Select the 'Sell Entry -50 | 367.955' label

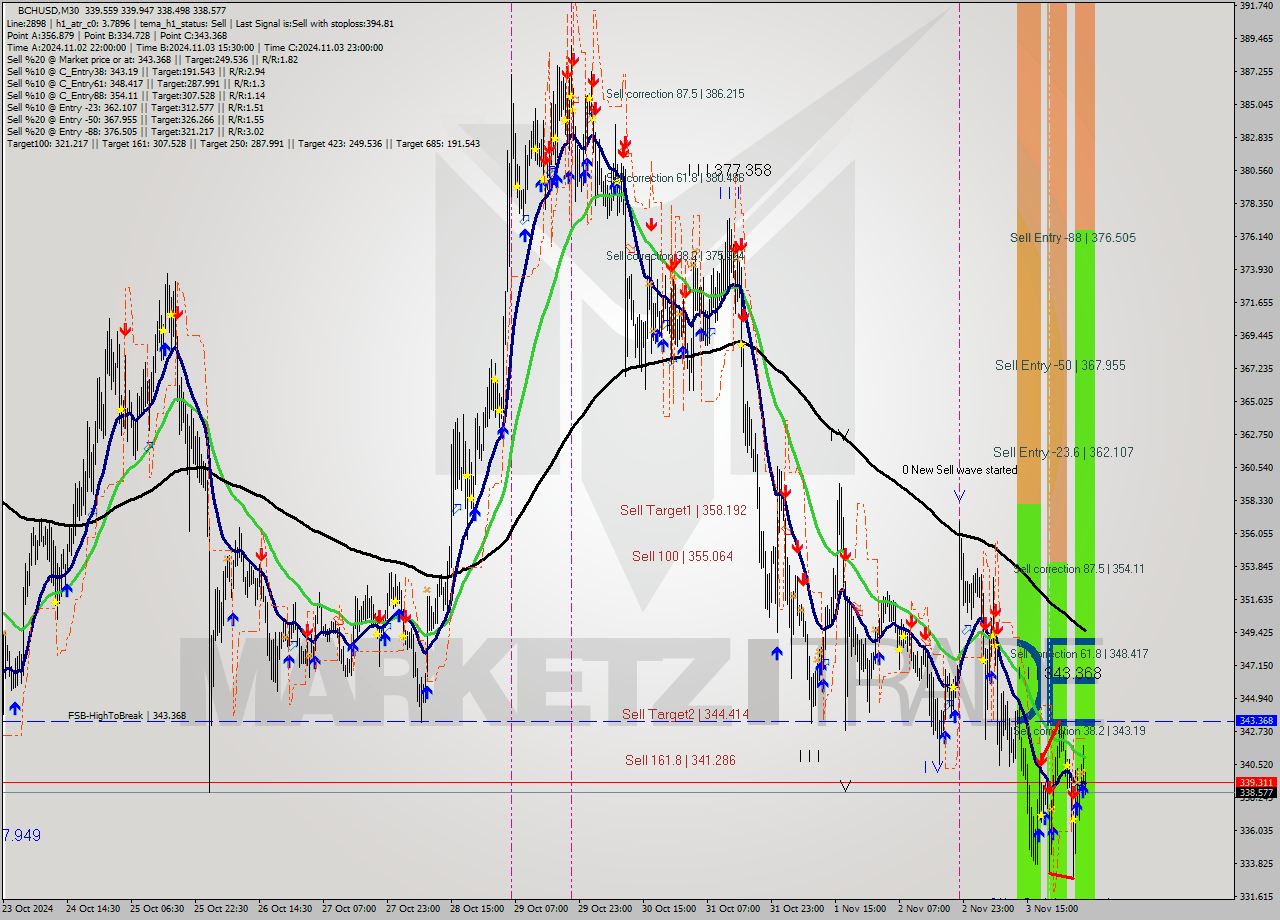point(1060,365)
